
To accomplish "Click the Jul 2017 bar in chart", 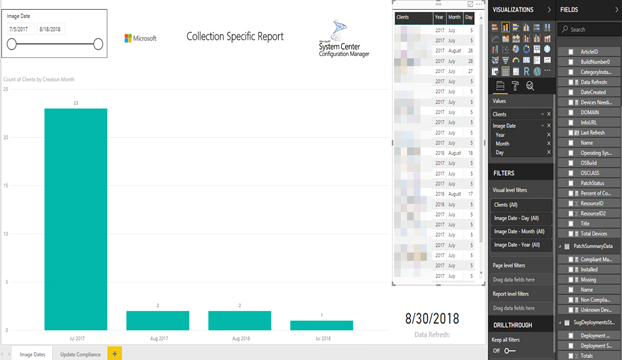I will click(x=76, y=219).
